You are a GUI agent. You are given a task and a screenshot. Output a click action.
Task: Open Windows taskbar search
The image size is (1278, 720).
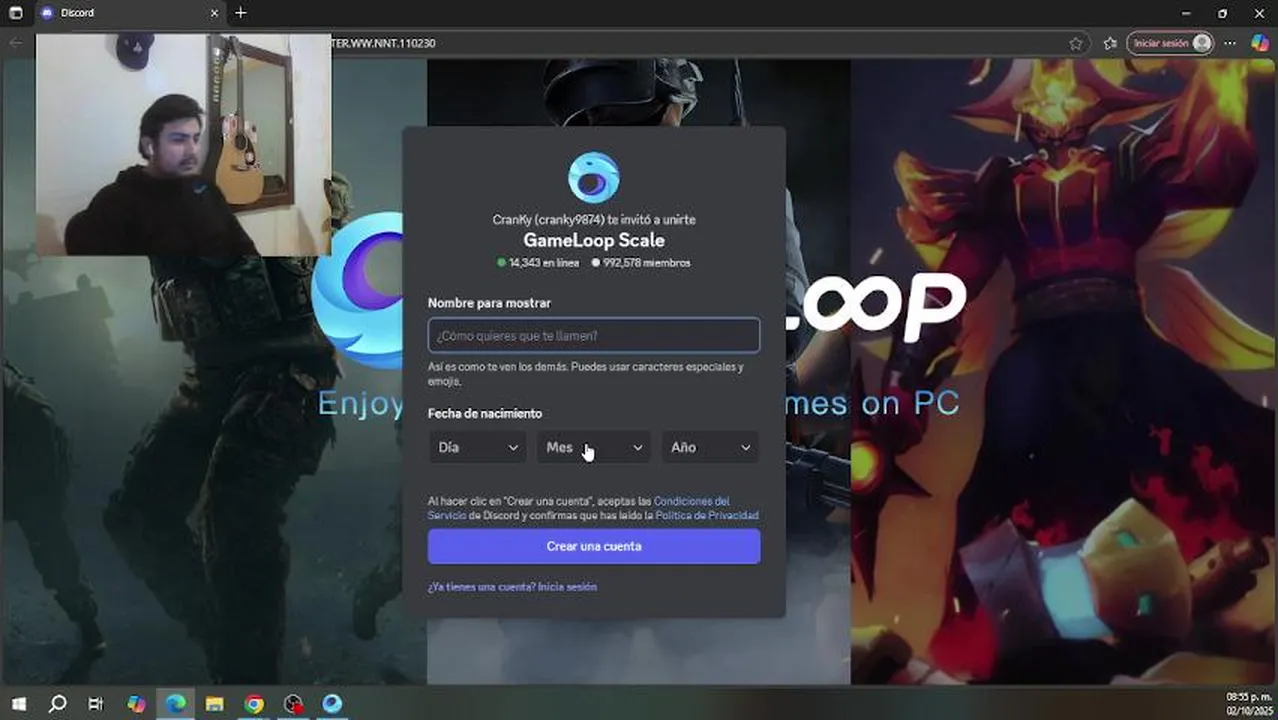(57, 704)
